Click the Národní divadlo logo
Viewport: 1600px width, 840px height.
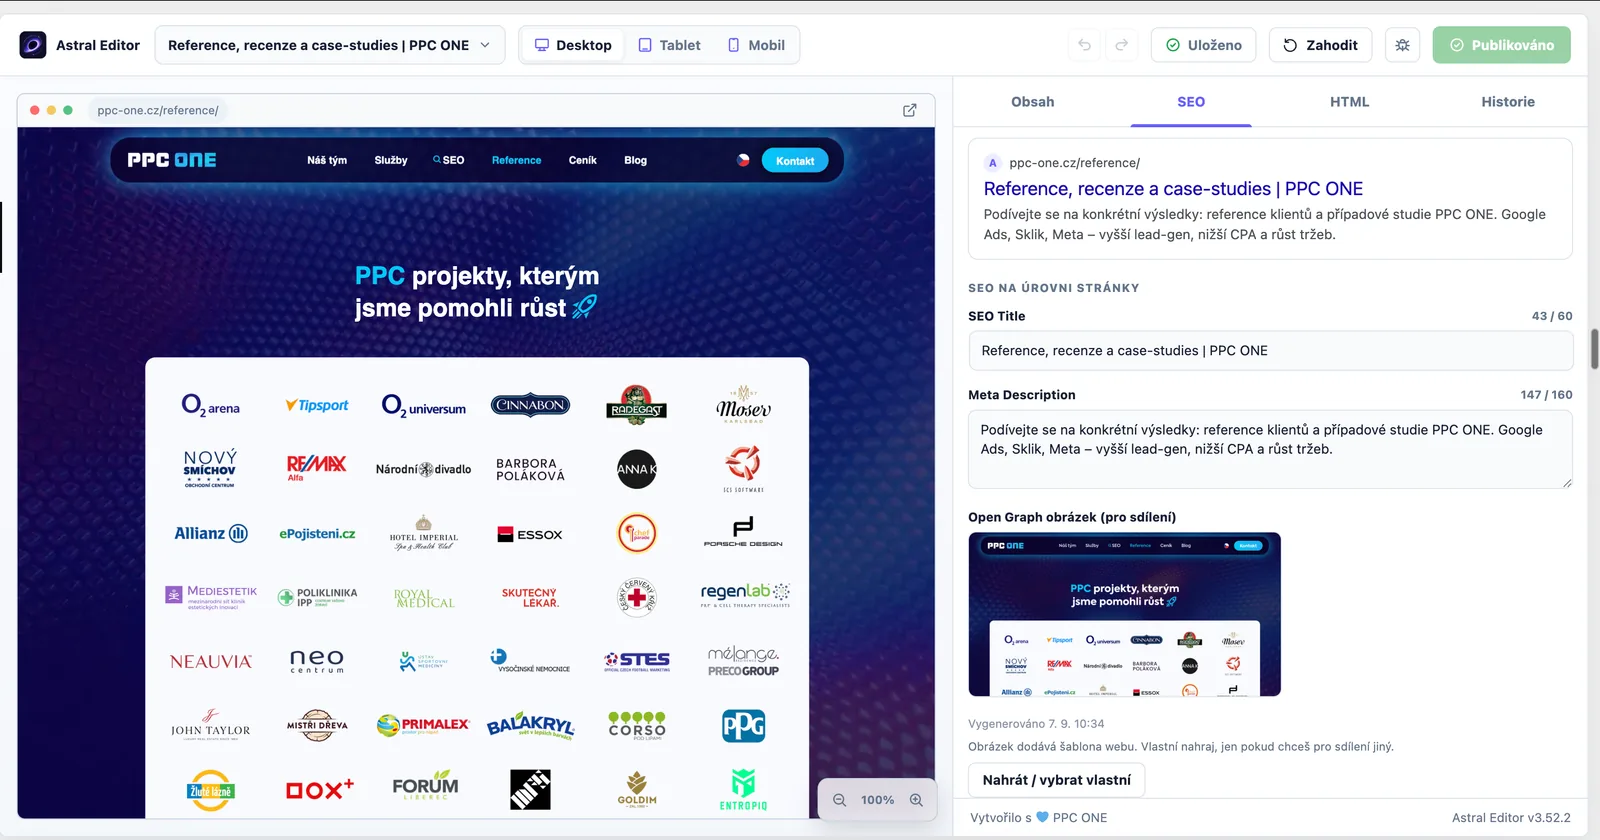(424, 469)
